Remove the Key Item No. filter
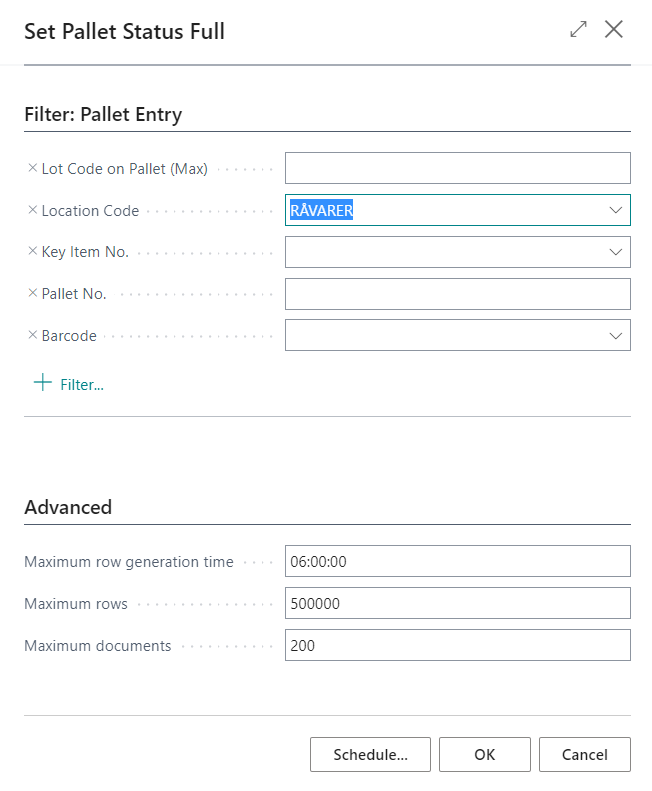The width and height of the screenshot is (652, 791). [32, 252]
